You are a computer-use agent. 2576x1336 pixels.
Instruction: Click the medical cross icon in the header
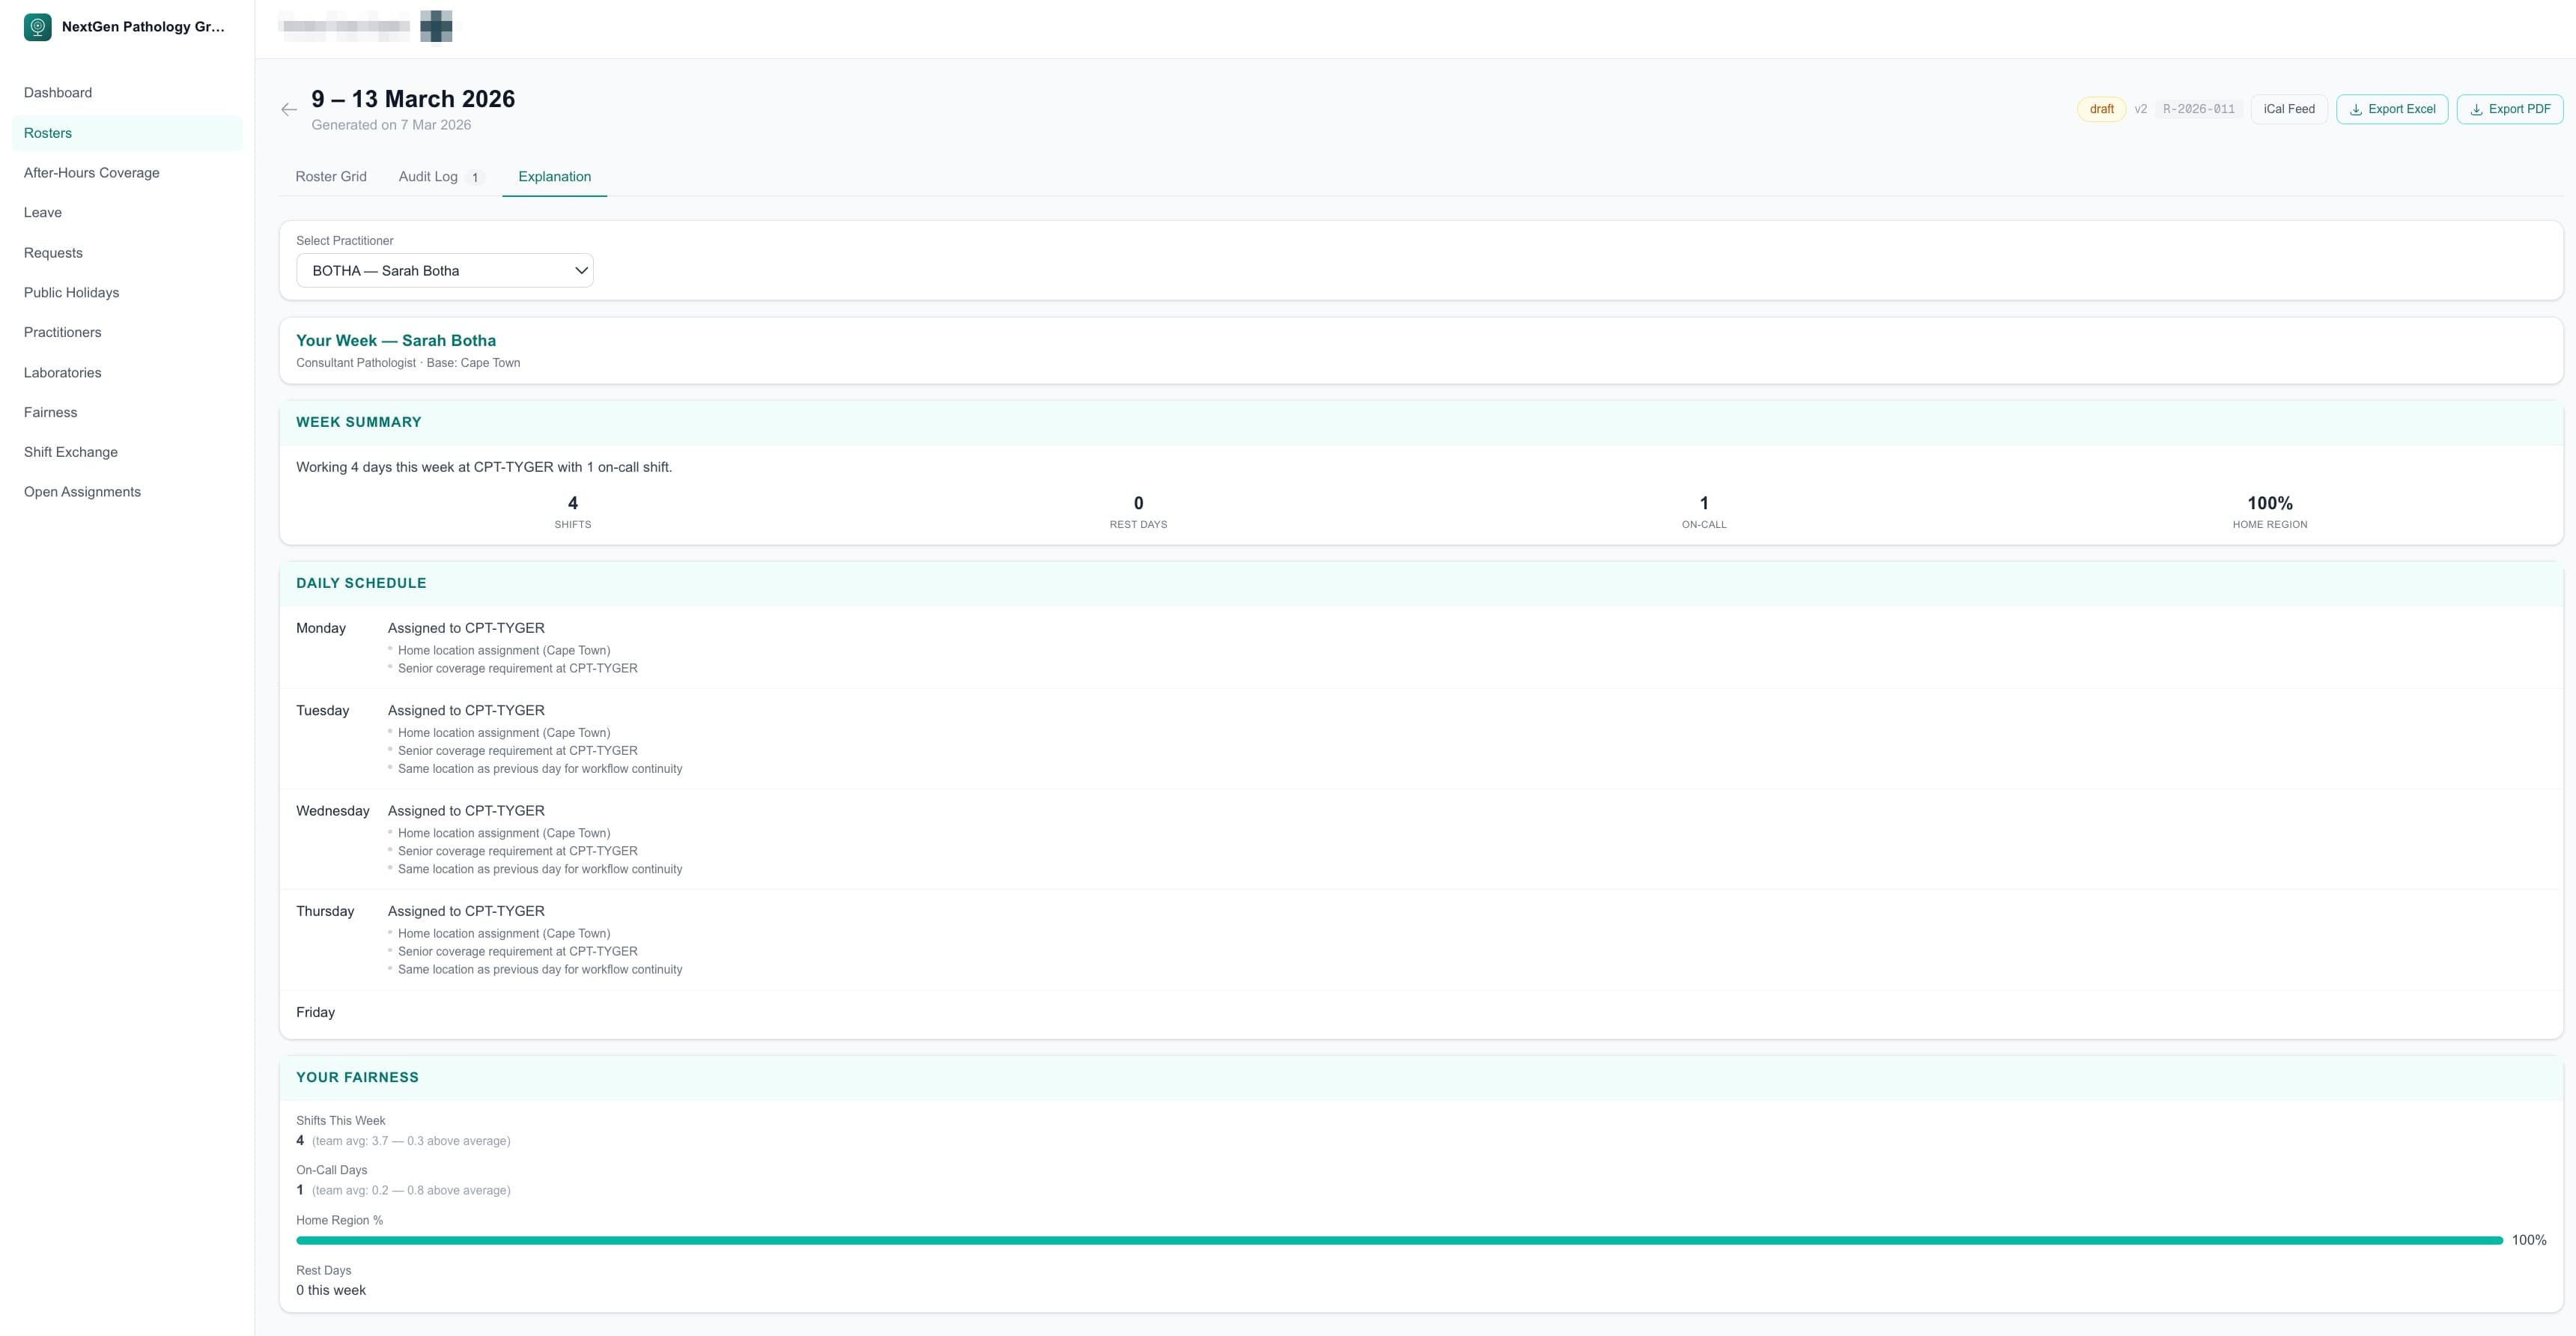coord(437,26)
